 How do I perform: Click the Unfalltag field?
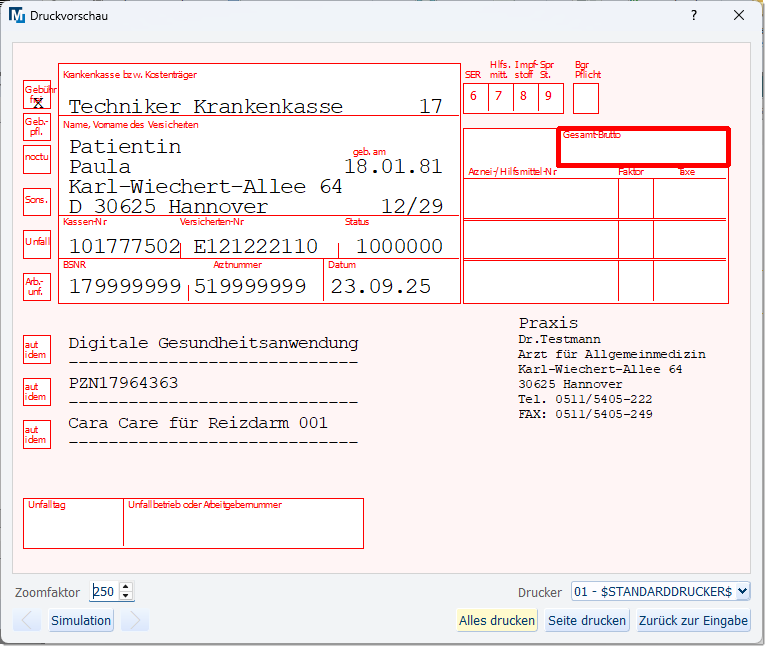click(73, 523)
